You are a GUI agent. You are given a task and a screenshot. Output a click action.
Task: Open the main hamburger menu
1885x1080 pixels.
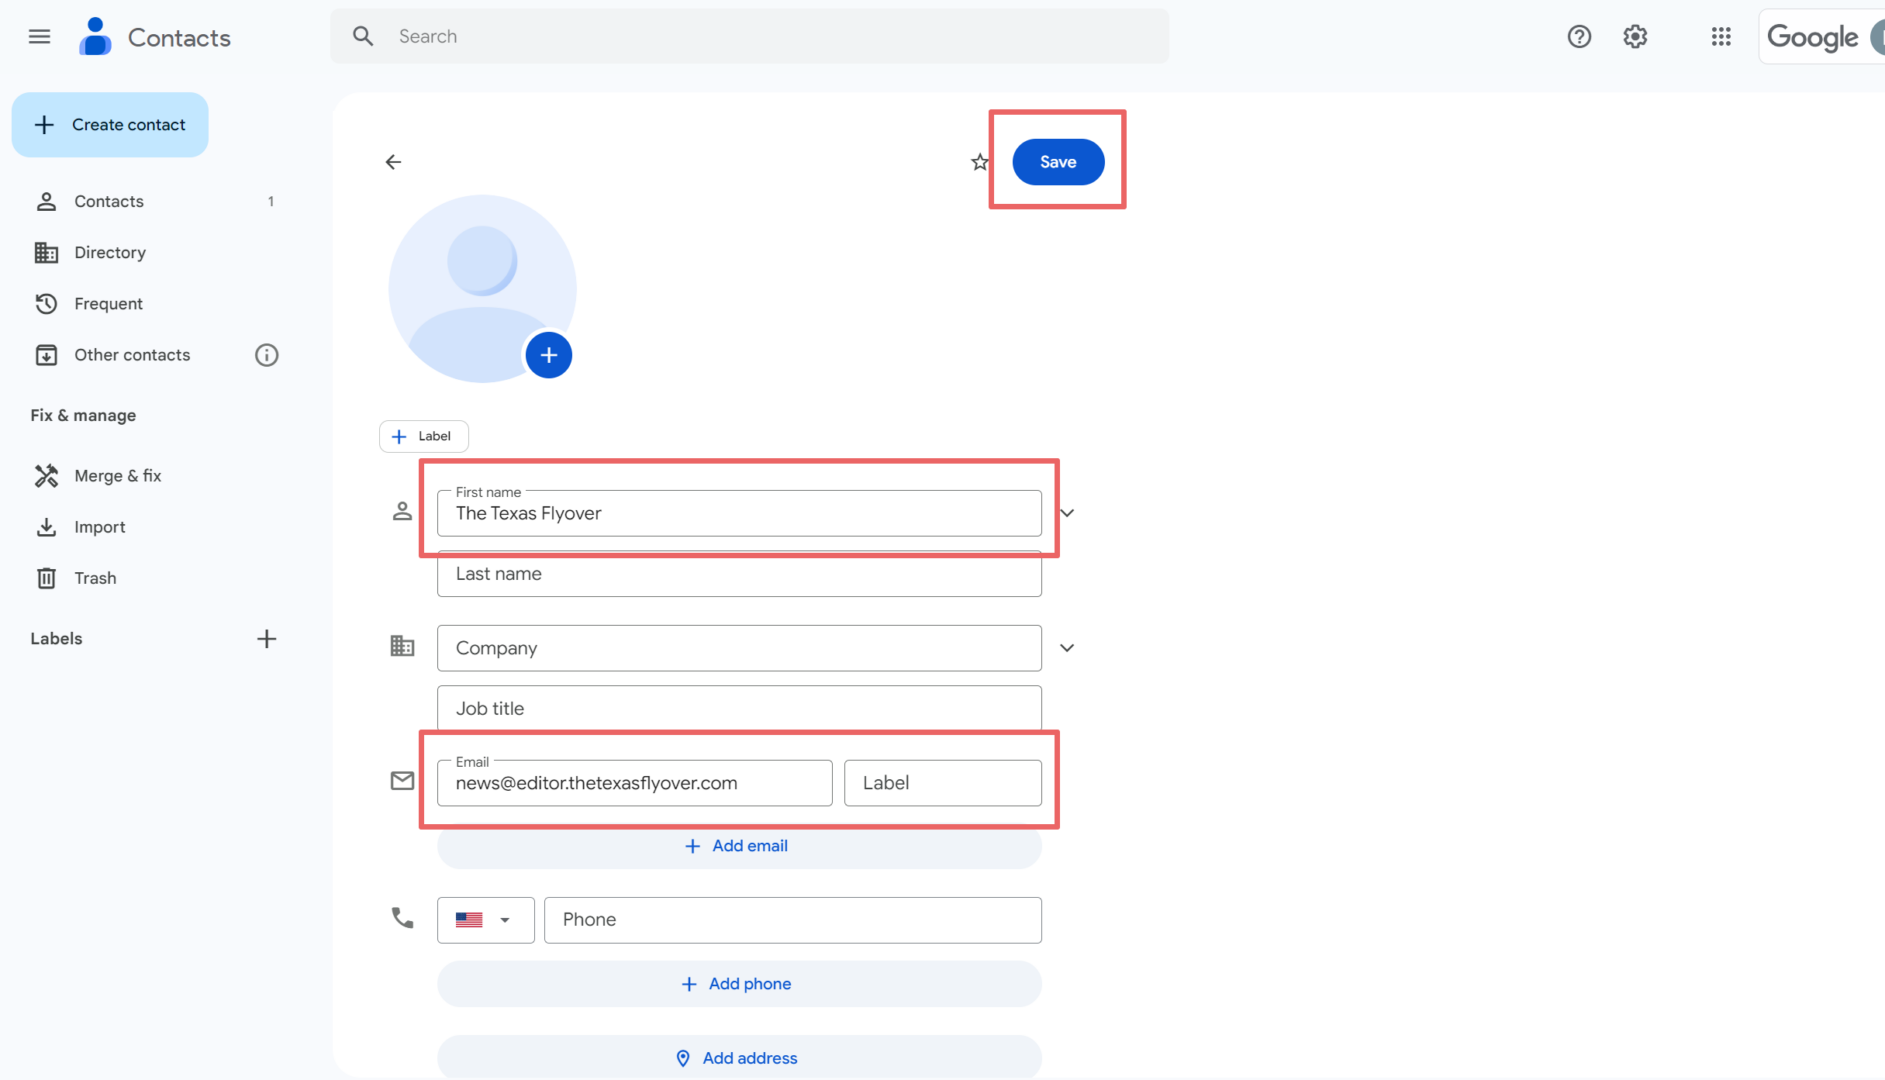(39, 37)
